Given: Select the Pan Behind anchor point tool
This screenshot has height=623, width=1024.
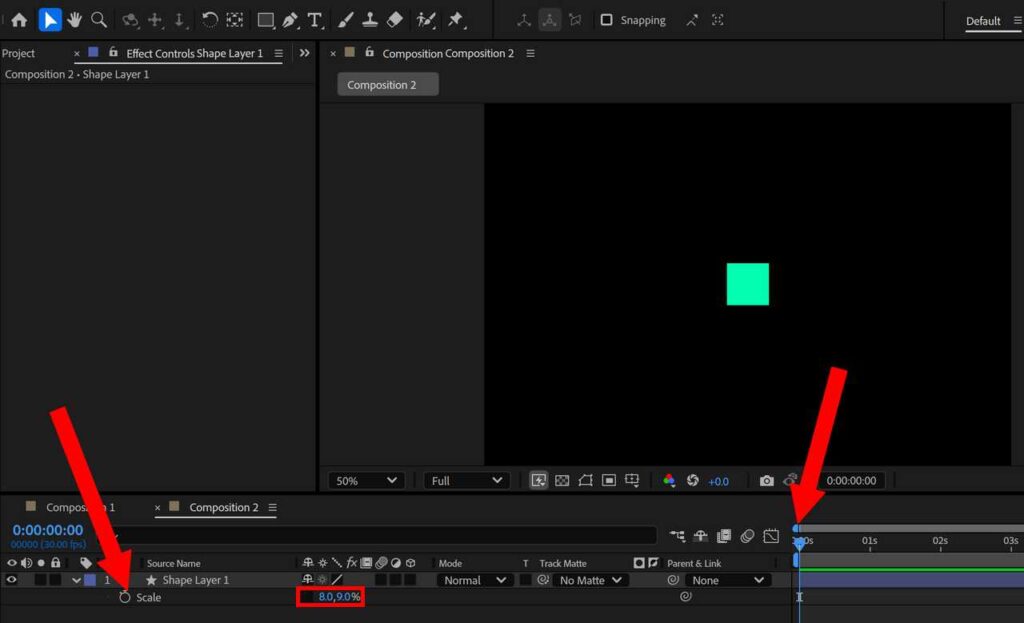Looking at the screenshot, I should pyautogui.click(x=234, y=20).
